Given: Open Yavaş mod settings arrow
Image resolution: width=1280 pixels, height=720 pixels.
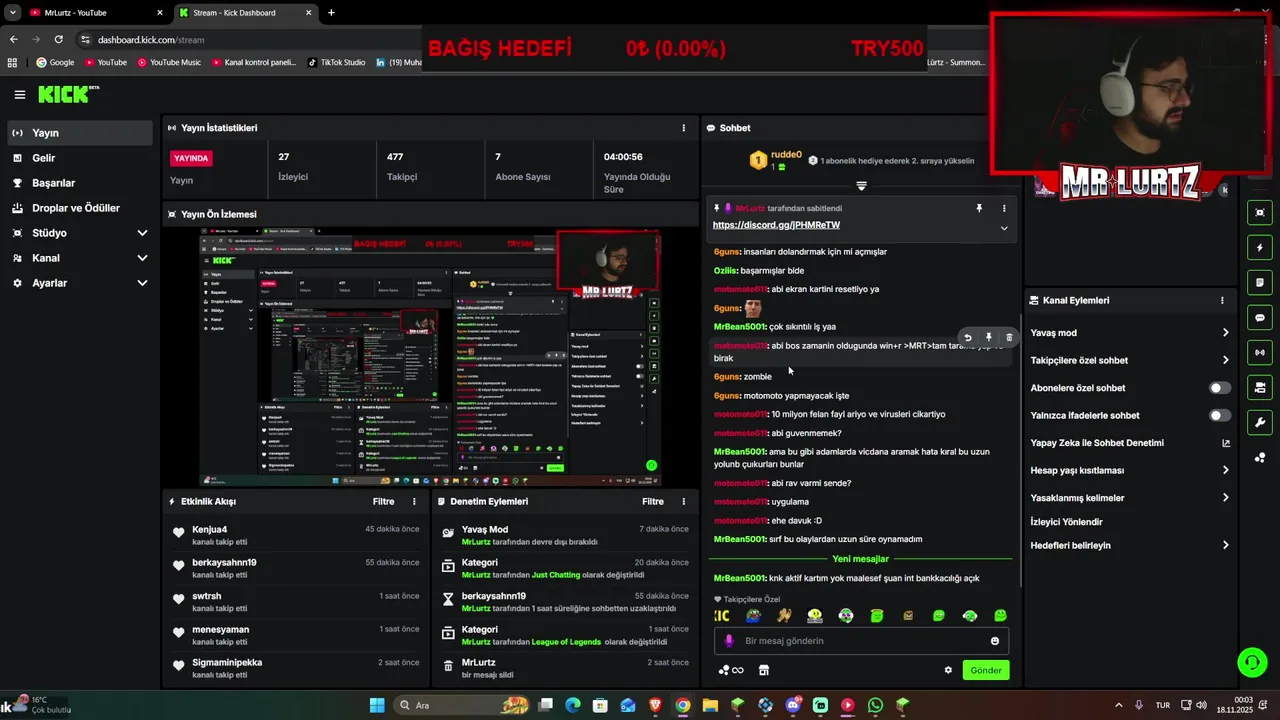Looking at the screenshot, I should pyautogui.click(x=1226, y=333).
